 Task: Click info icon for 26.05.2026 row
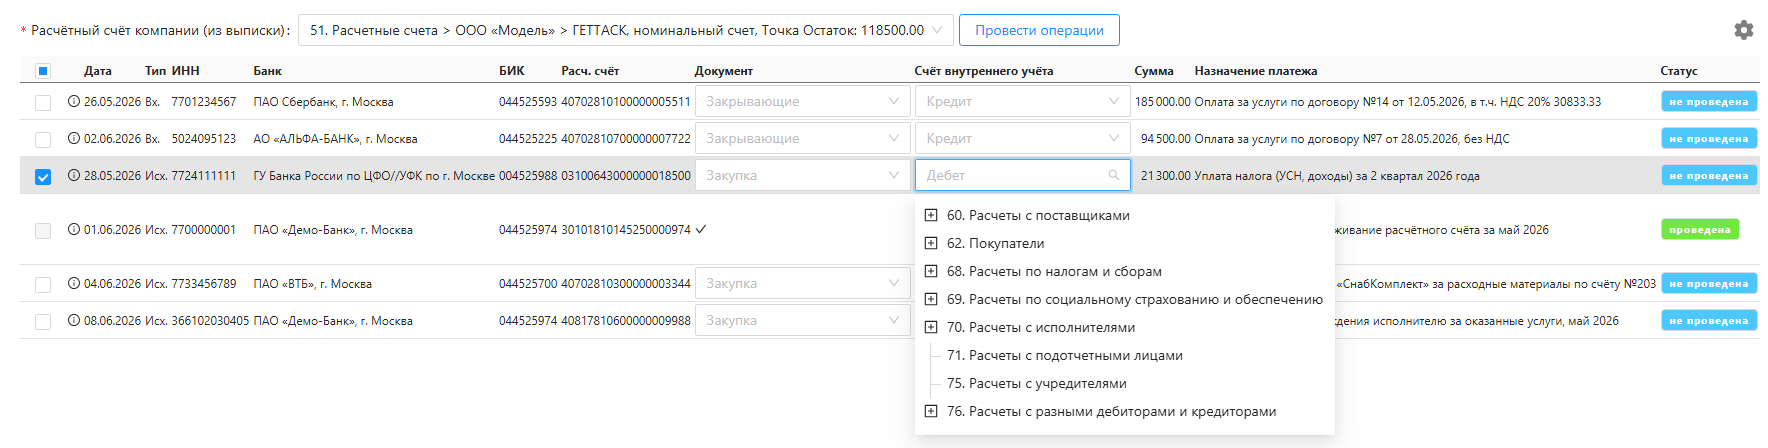tap(74, 101)
